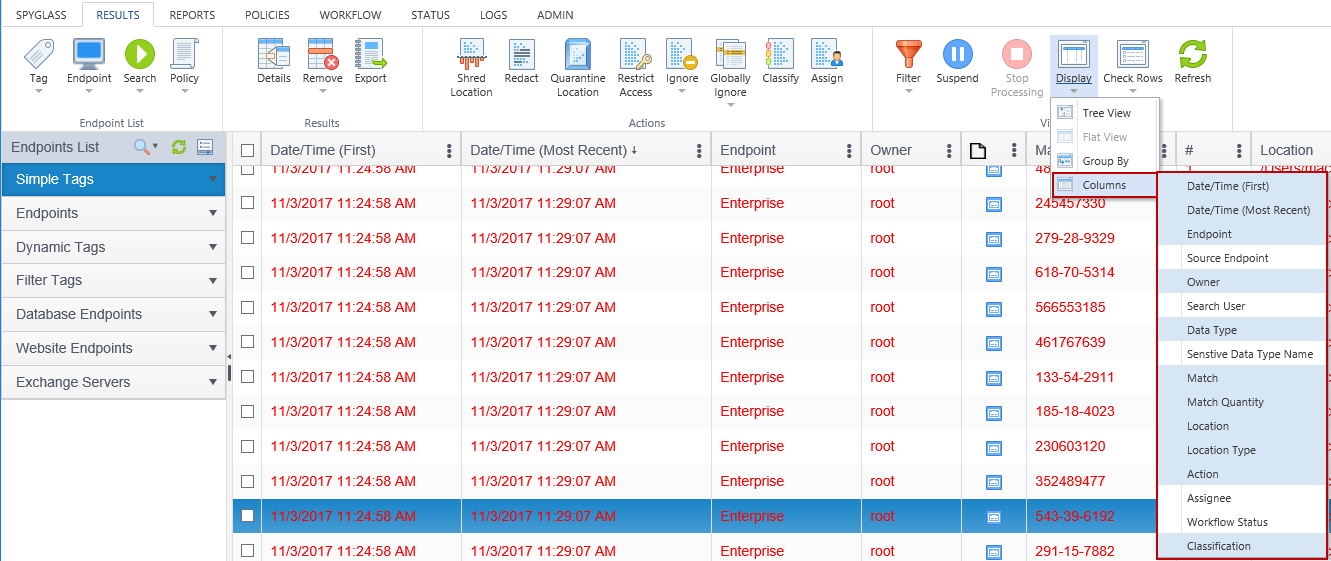The width and height of the screenshot is (1331, 561).
Task: Click the Assign icon
Action: tap(826, 54)
